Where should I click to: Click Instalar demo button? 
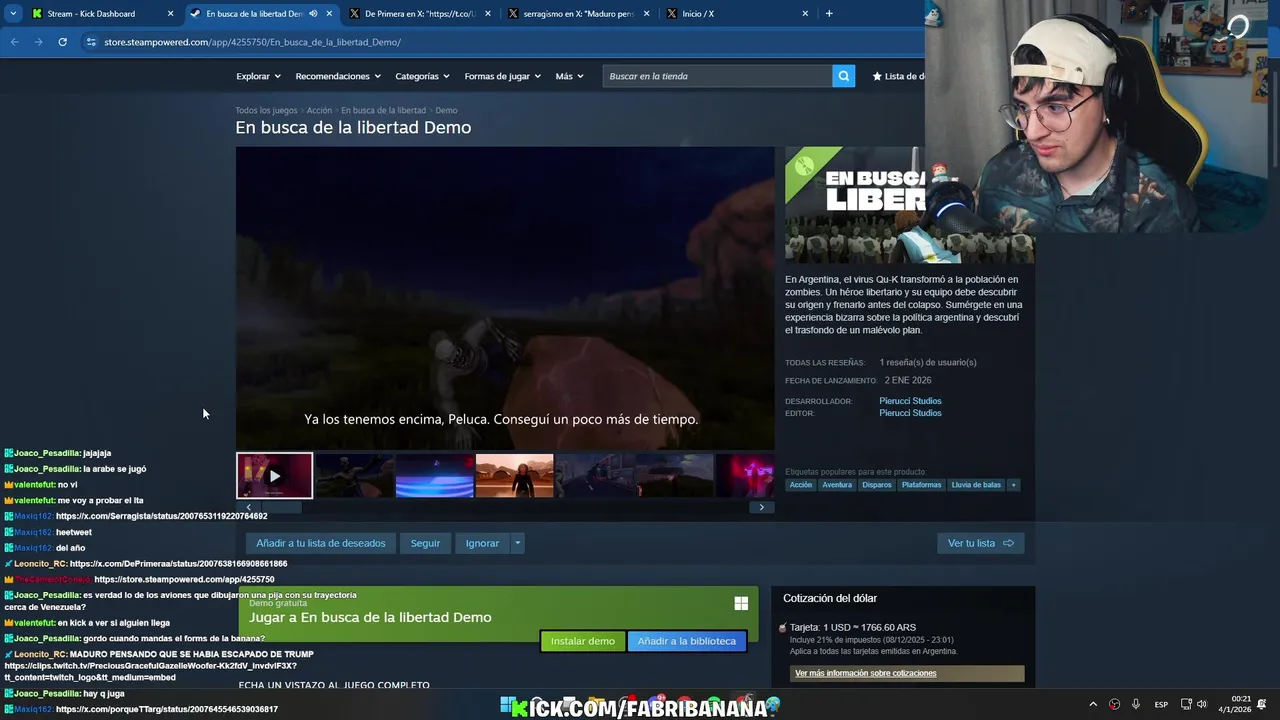(x=583, y=641)
